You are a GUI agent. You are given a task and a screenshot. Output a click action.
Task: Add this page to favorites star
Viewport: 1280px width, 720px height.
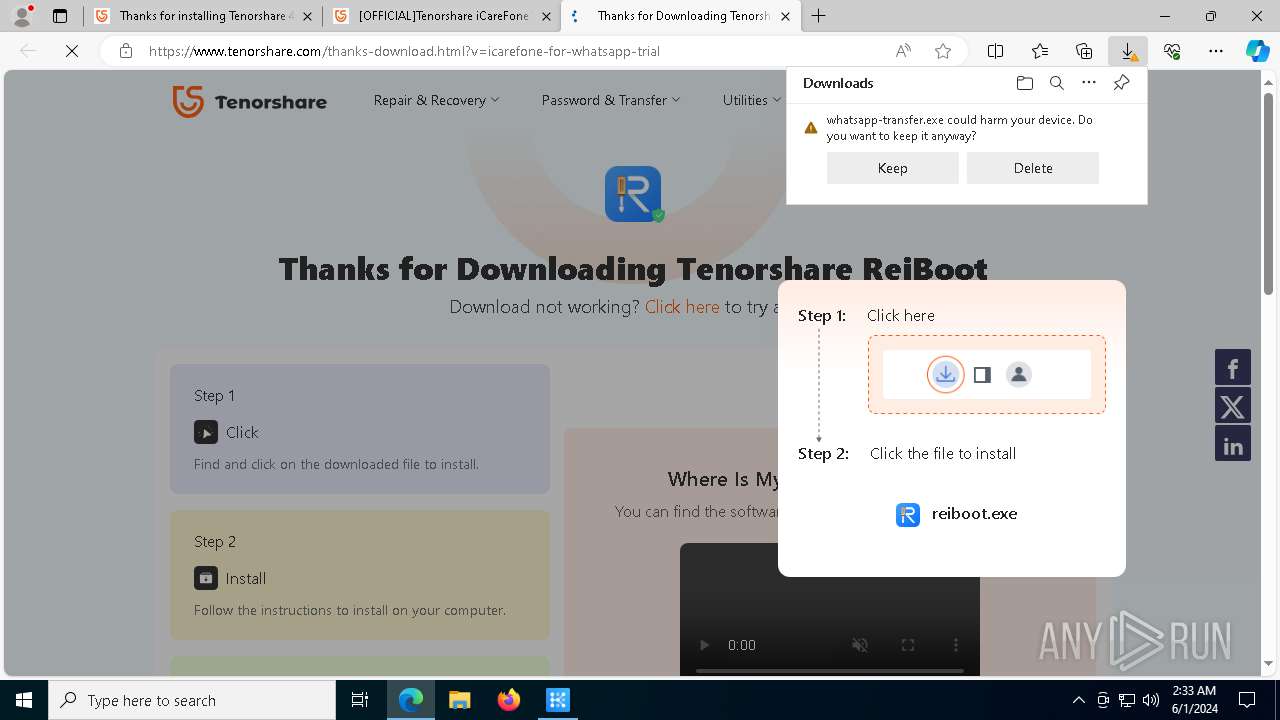(x=943, y=51)
